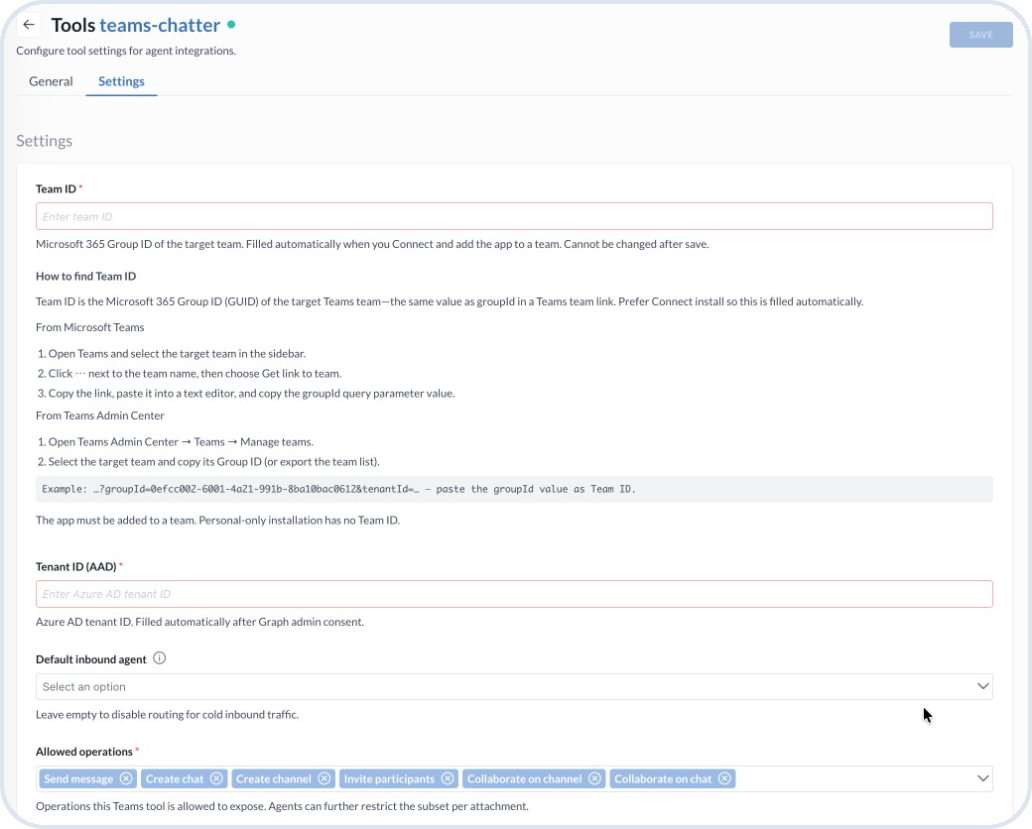This screenshot has width=1032, height=829.
Task: Select the Settings tab
Action: [x=121, y=81]
